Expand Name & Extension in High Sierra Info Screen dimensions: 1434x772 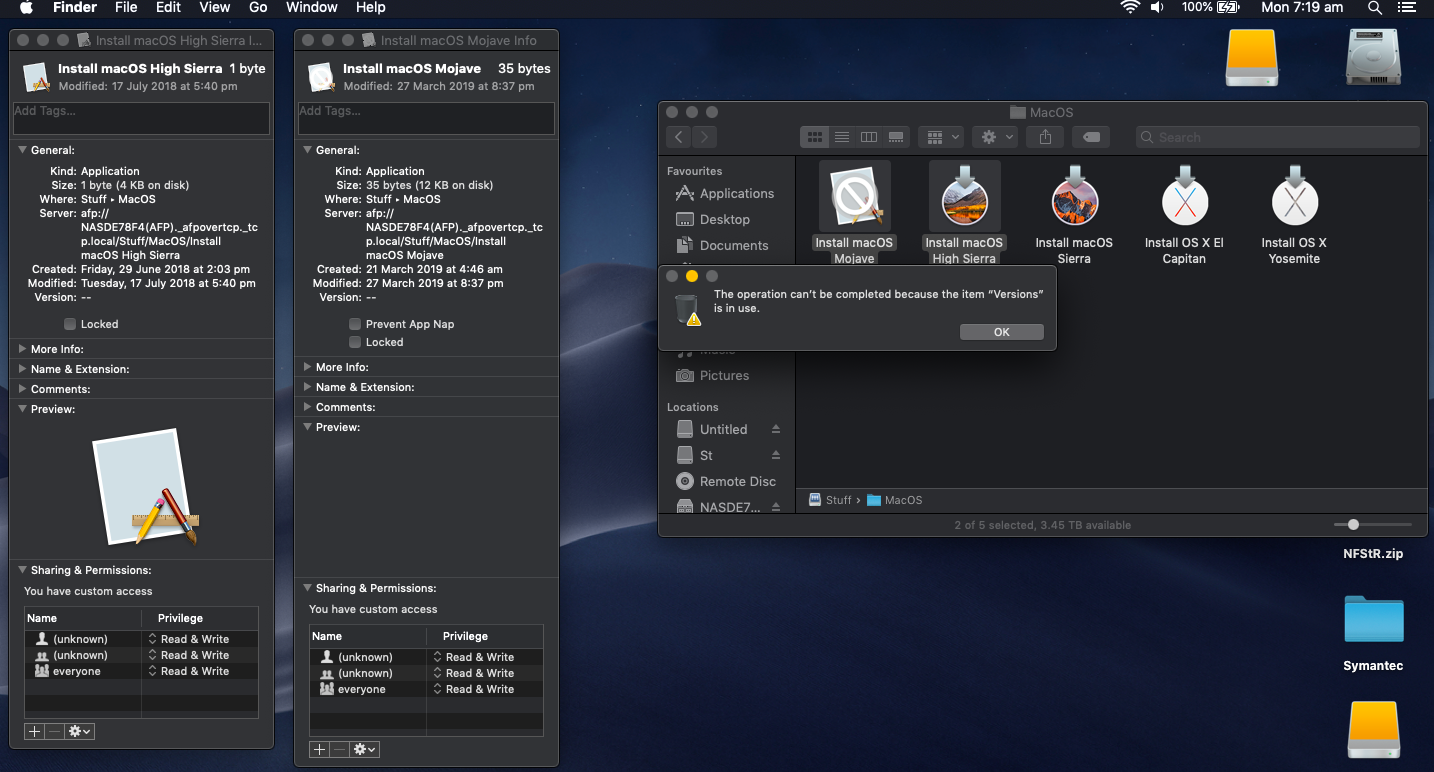point(23,369)
